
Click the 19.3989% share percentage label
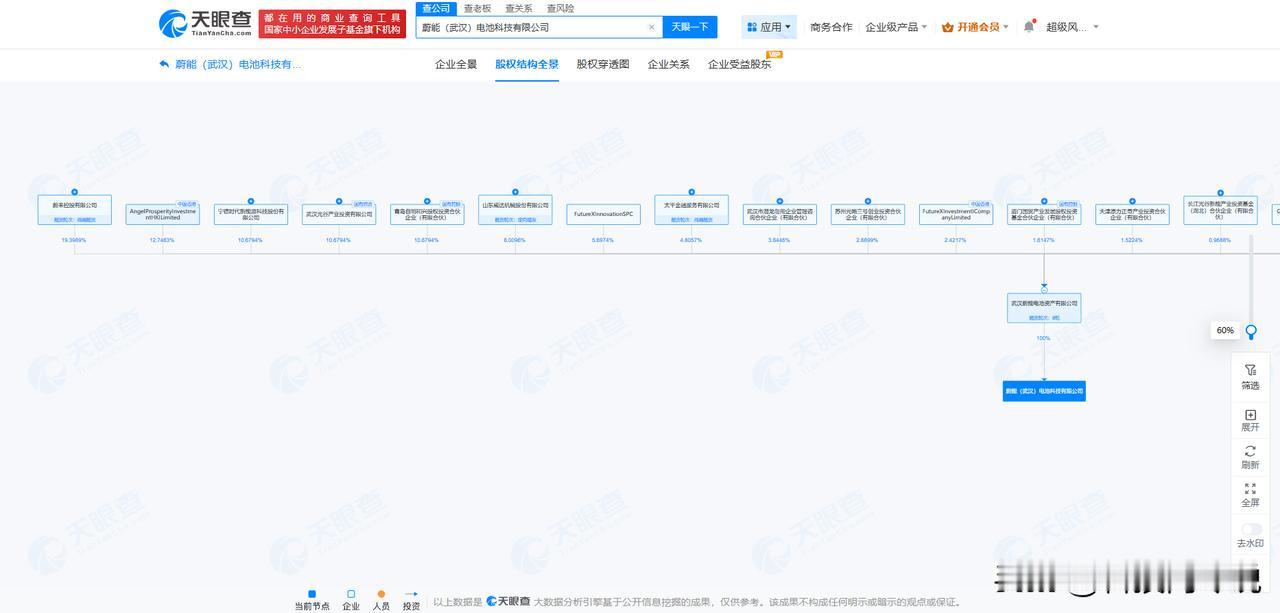74,240
